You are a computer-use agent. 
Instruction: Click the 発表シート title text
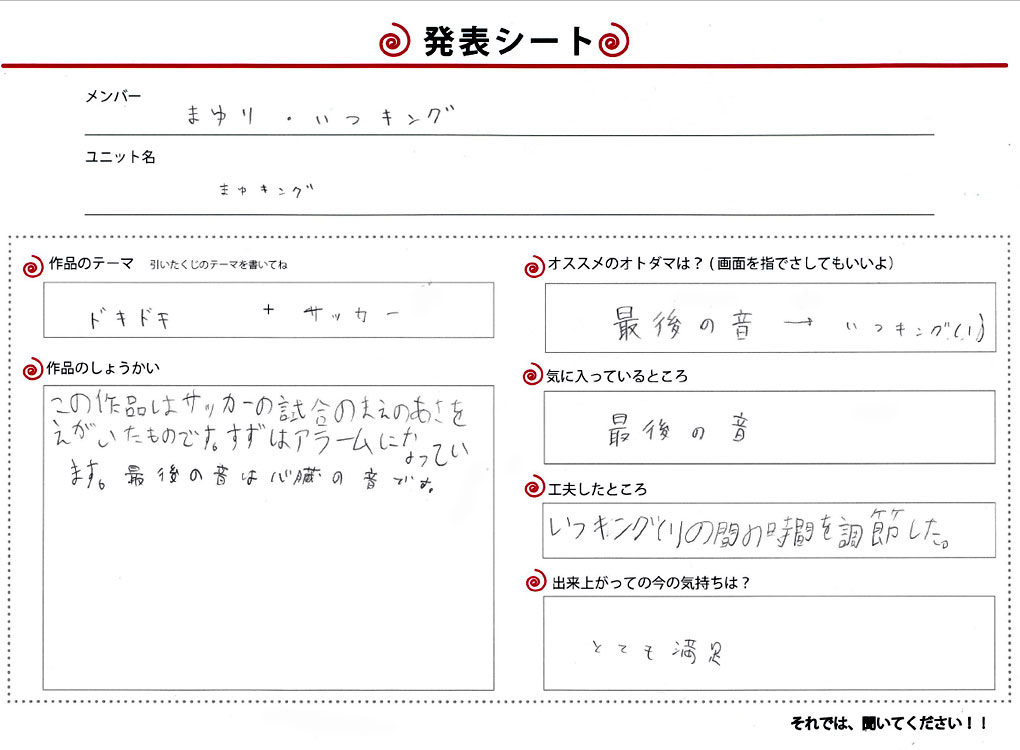click(507, 42)
